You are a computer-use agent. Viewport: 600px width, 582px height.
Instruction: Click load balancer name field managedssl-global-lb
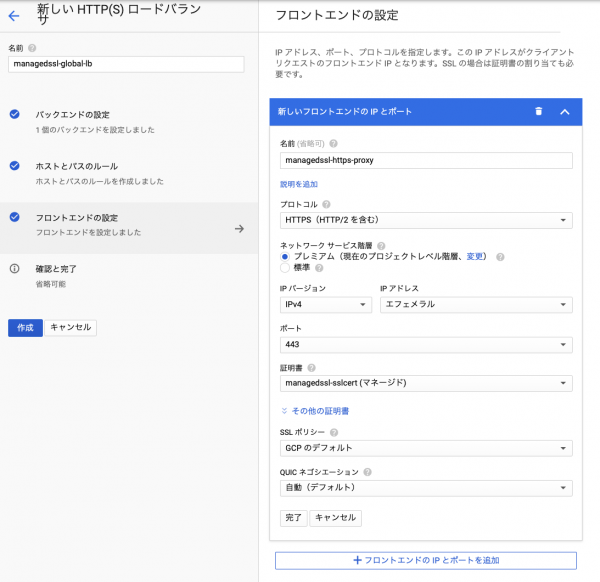click(x=126, y=64)
